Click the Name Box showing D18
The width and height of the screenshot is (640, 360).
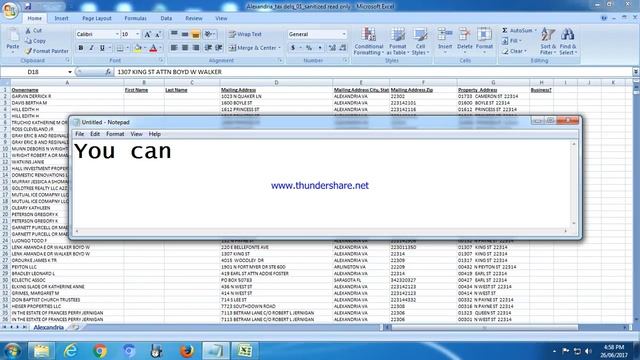pos(33,72)
